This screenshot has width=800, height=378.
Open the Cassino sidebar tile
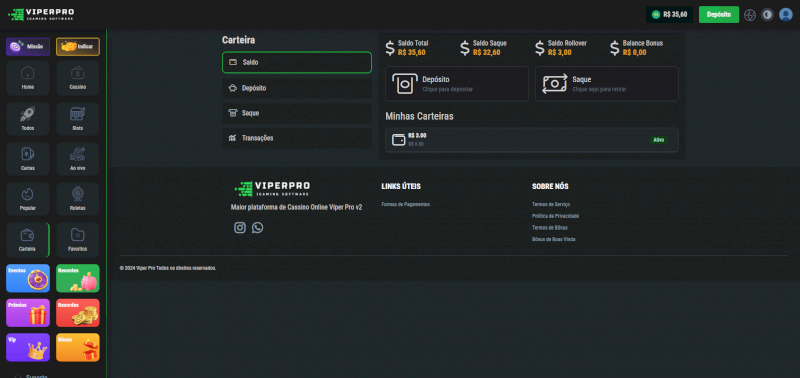pyautogui.click(x=78, y=78)
